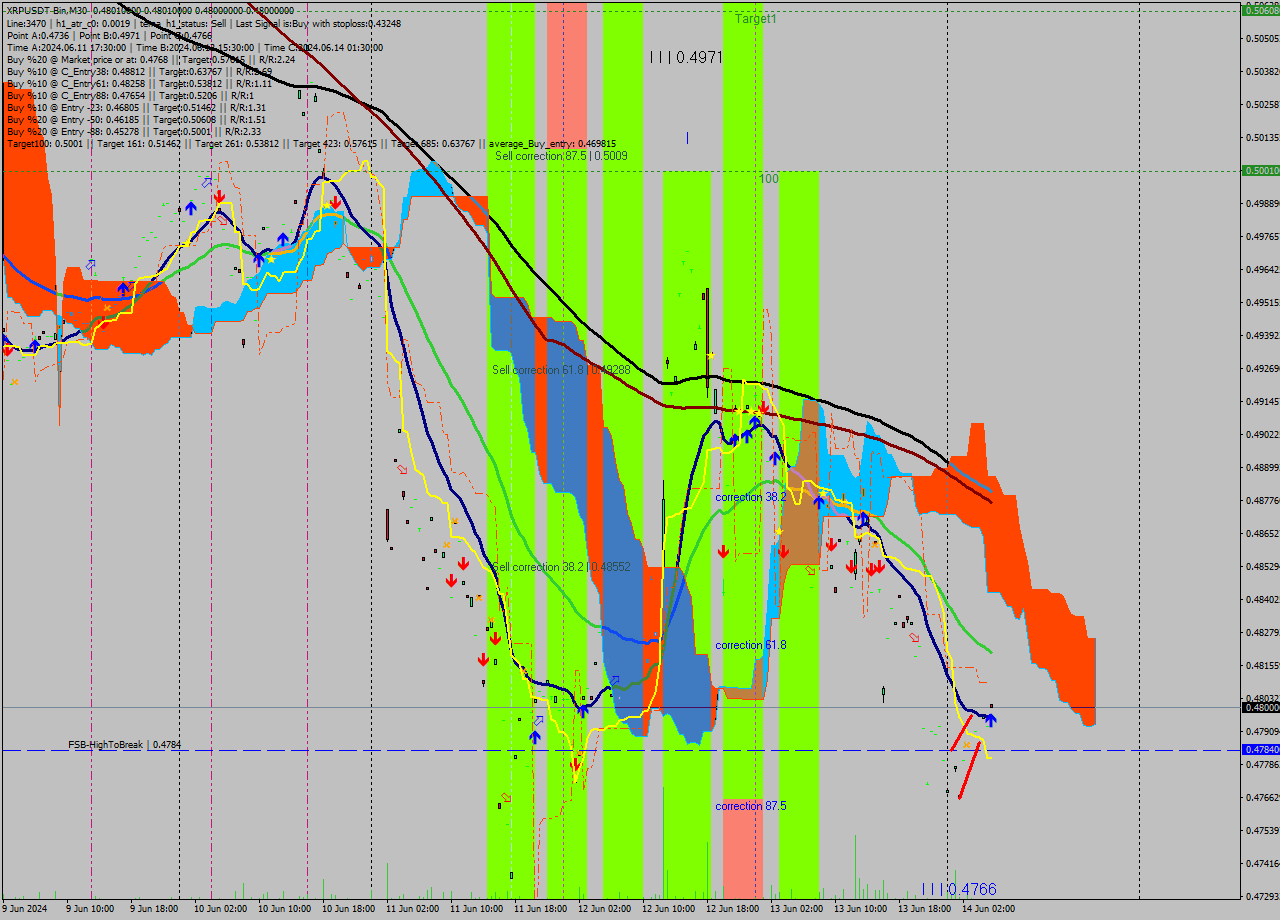Click 0.50258 on the price scale

click(1262, 105)
